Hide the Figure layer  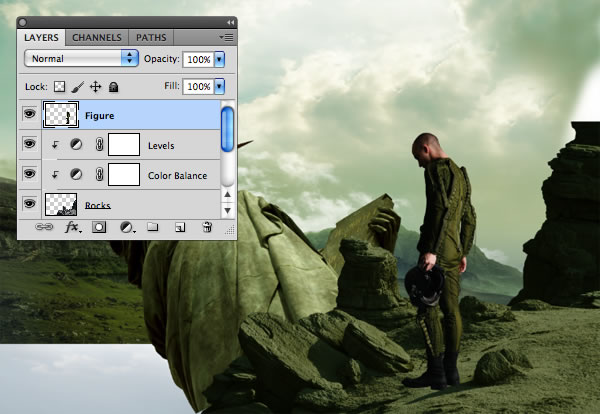pyautogui.click(x=29, y=114)
